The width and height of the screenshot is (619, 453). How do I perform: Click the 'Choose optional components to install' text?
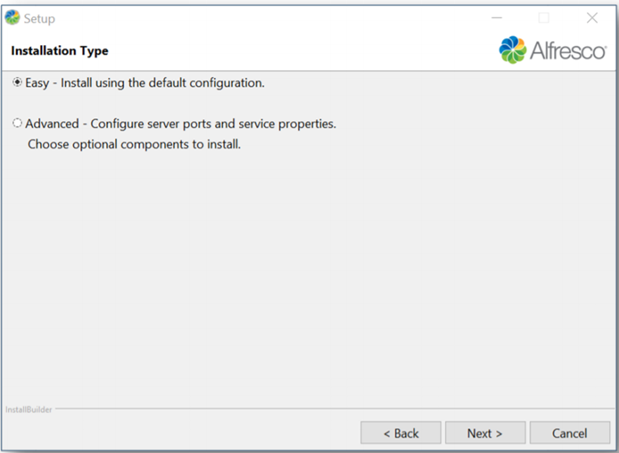pyautogui.click(x=134, y=144)
